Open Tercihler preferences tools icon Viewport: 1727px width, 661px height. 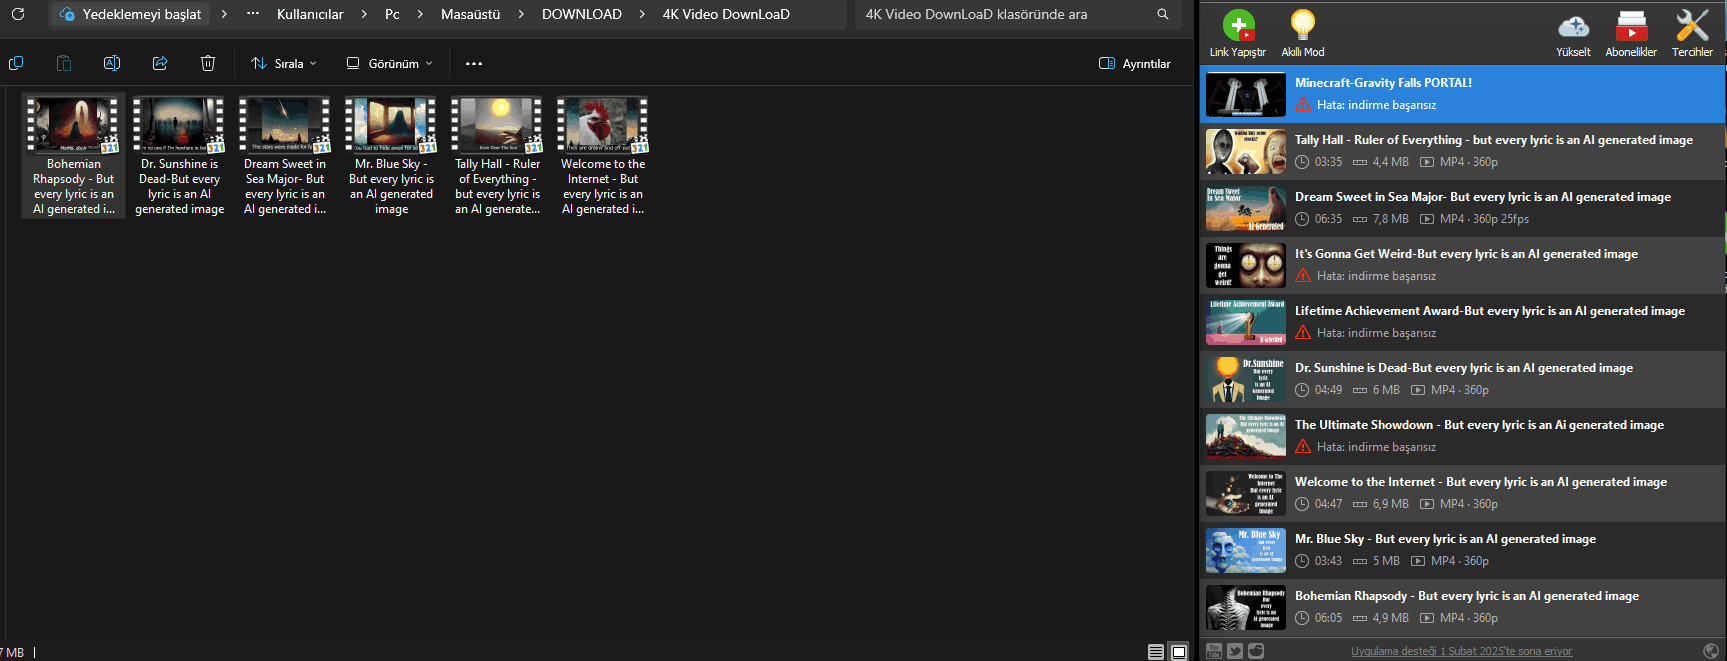pos(1692,33)
